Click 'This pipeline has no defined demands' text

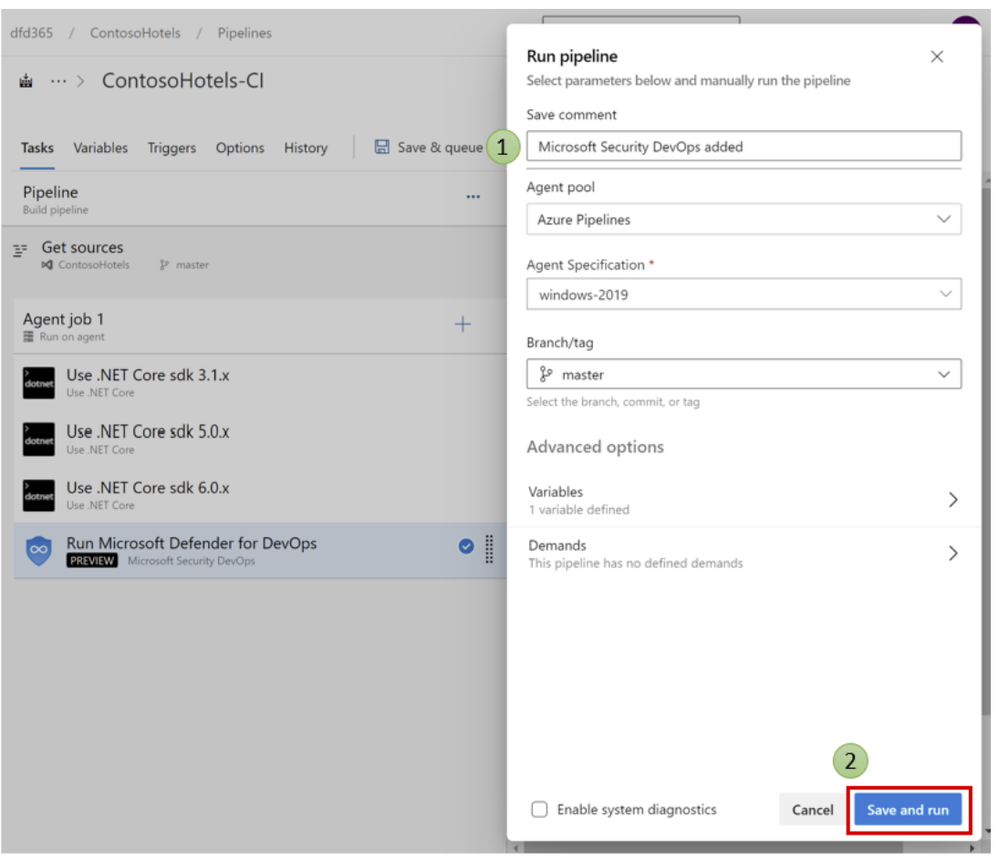point(636,563)
